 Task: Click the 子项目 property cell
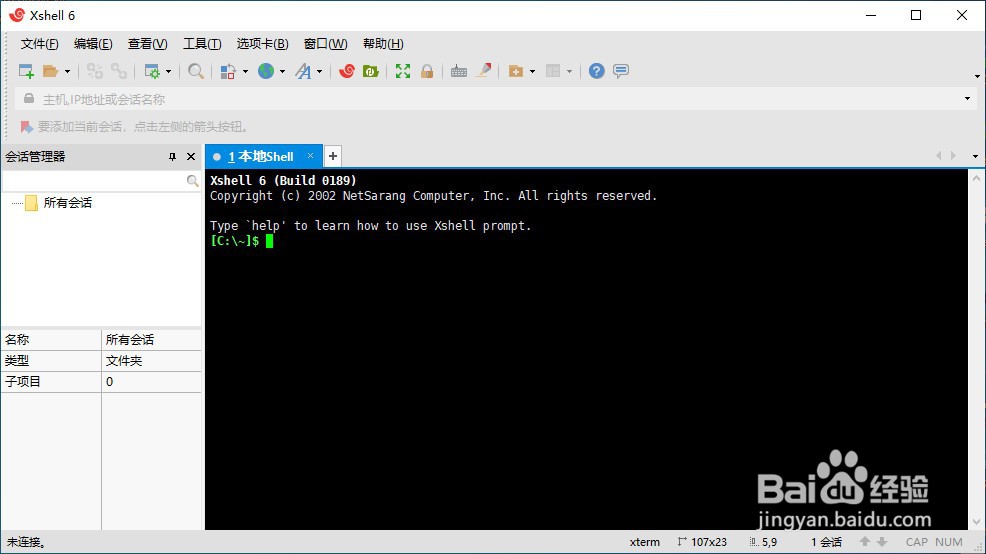pos(52,382)
